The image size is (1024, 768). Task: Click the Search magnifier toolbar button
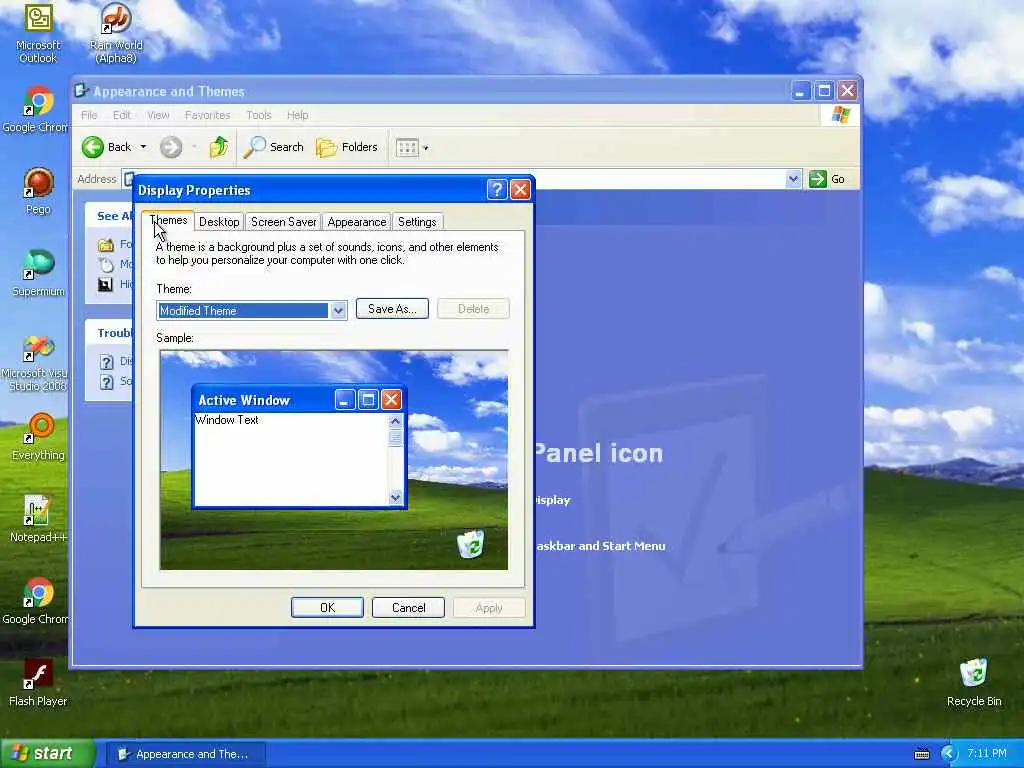(274, 147)
